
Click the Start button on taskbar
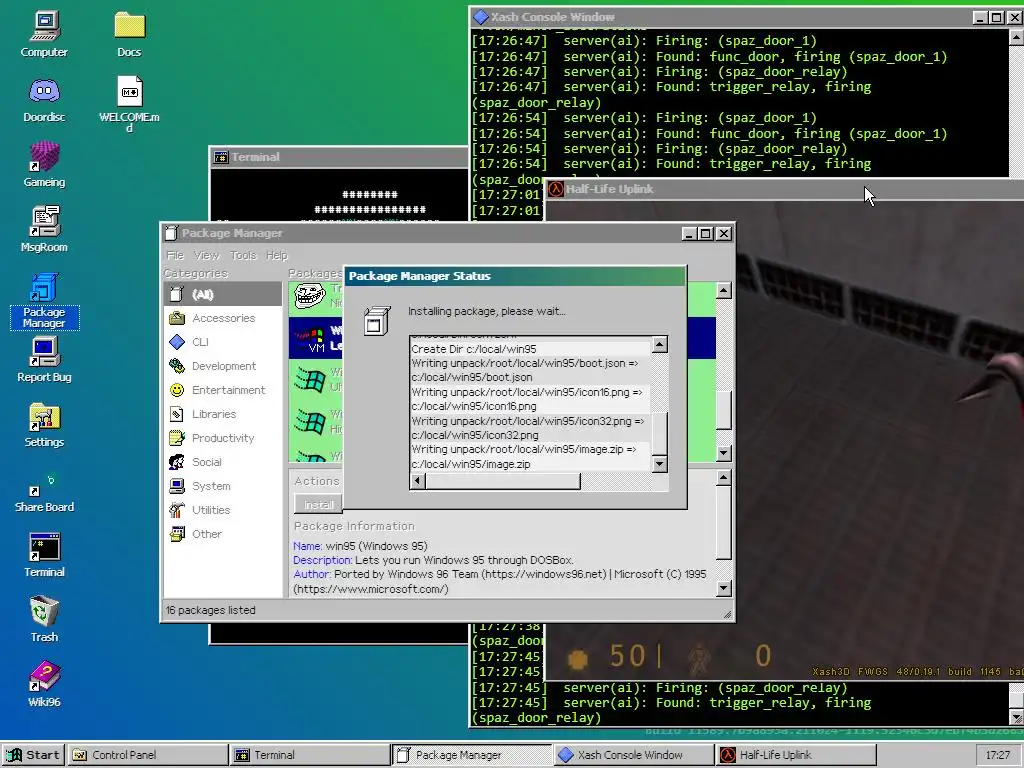point(33,755)
